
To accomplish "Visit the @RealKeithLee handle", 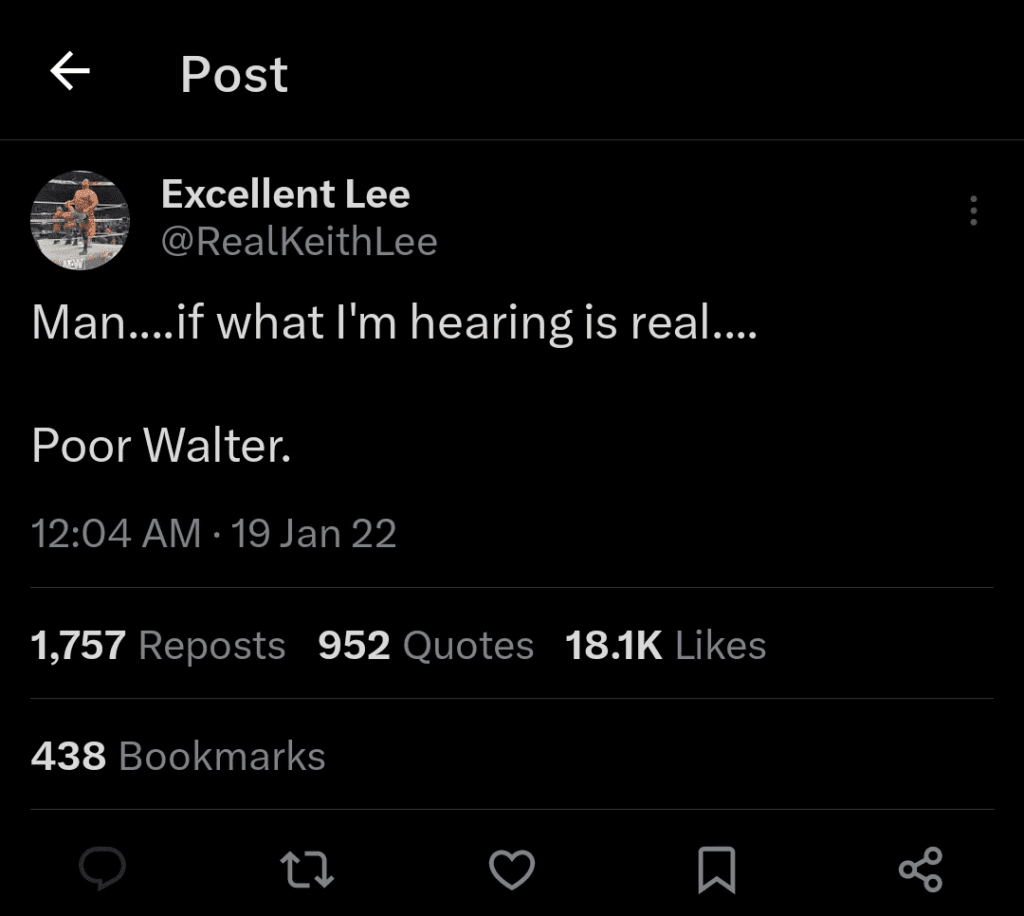I will click(299, 242).
